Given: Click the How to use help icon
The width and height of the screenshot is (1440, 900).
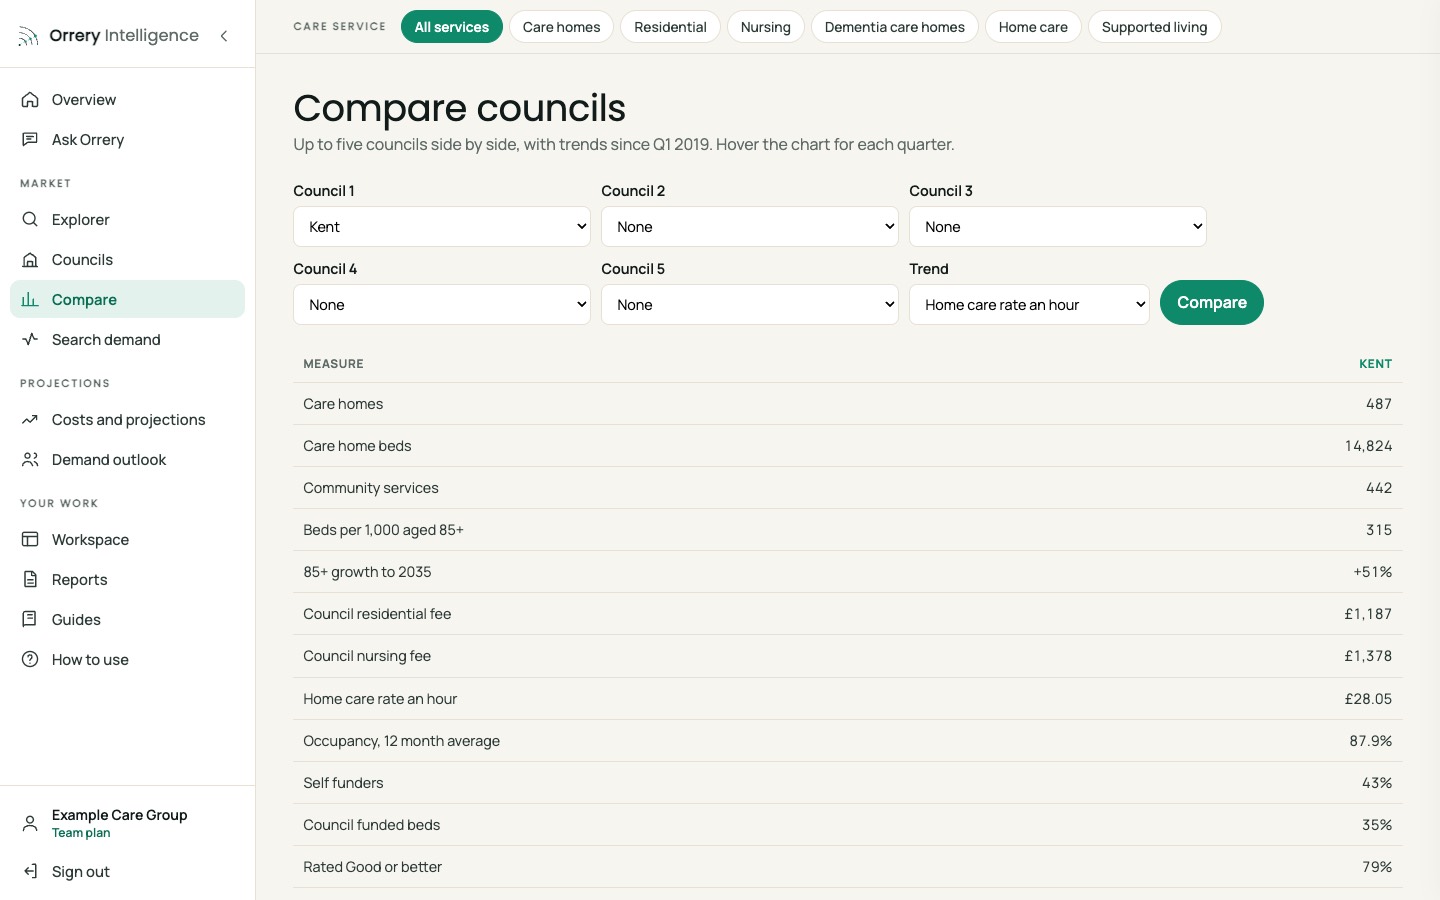Looking at the screenshot, I should 30,660.
